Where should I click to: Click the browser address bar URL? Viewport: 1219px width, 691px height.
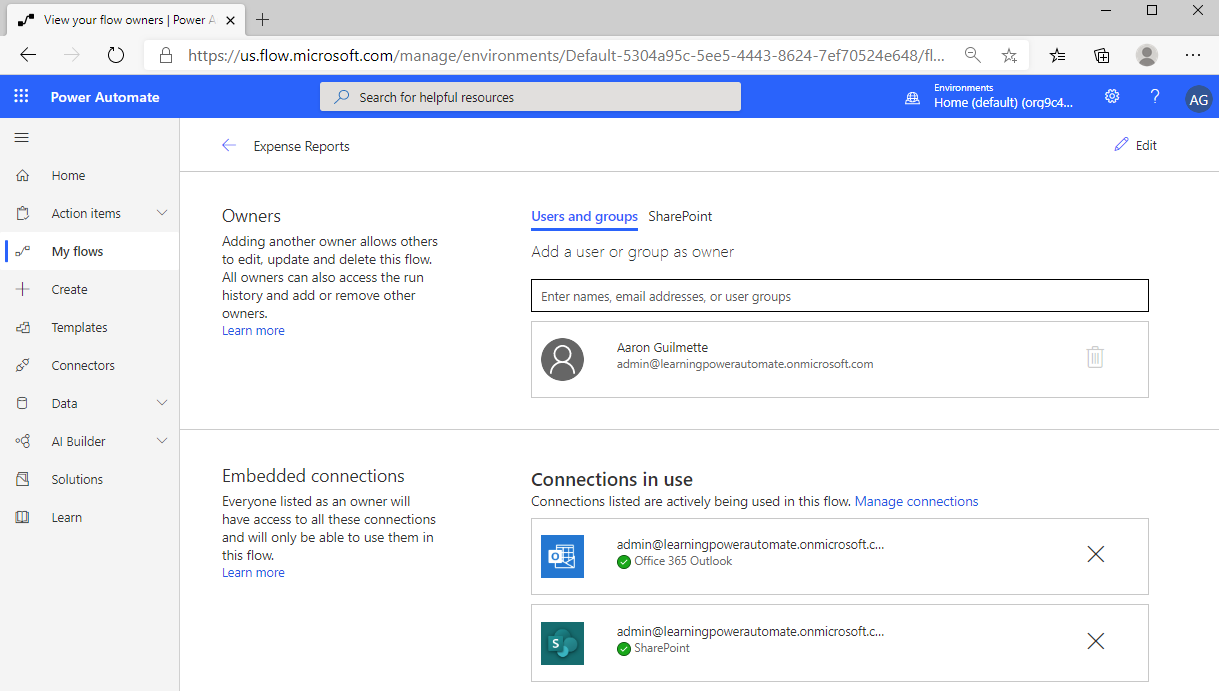[566, 56]
